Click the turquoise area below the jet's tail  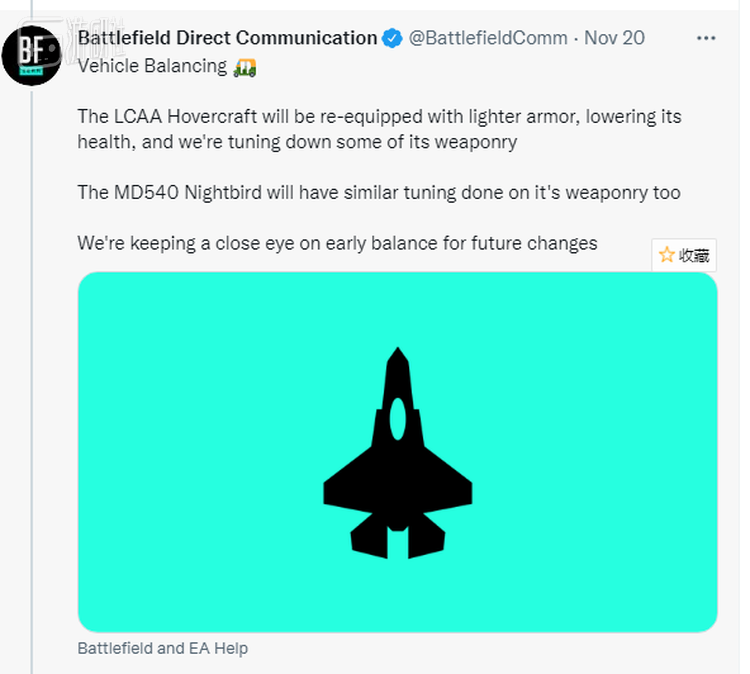pos(398,595)
